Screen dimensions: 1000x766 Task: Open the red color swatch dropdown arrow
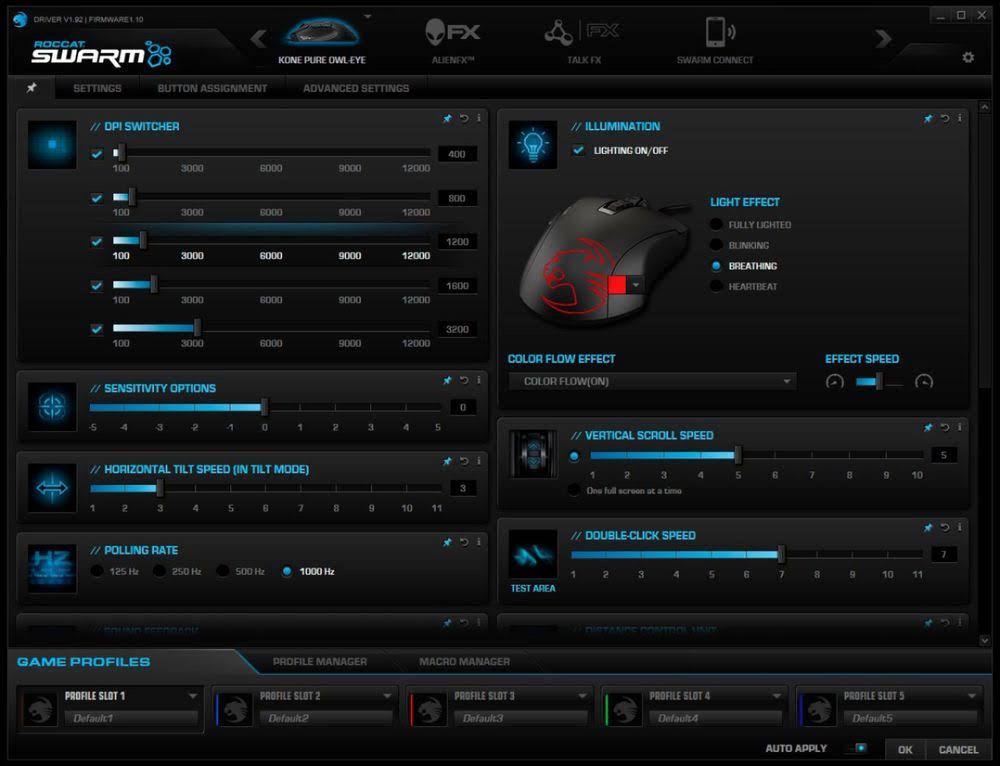pyautogui.click(x=635, y=285)
